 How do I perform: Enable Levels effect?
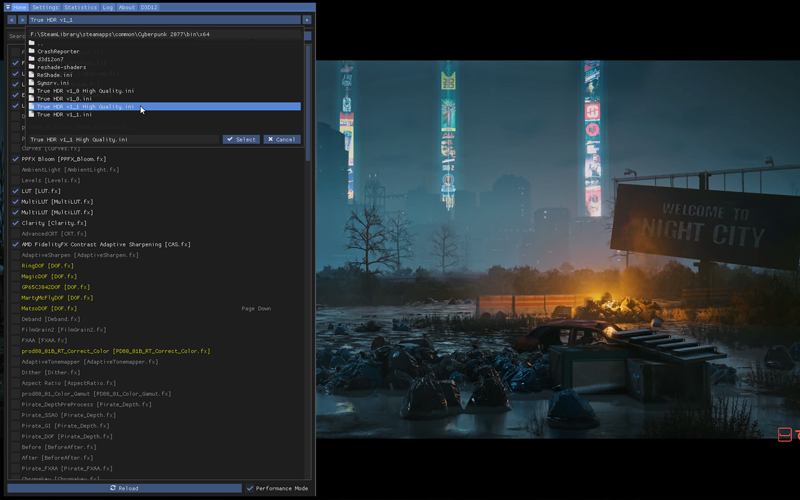point(15,181)
